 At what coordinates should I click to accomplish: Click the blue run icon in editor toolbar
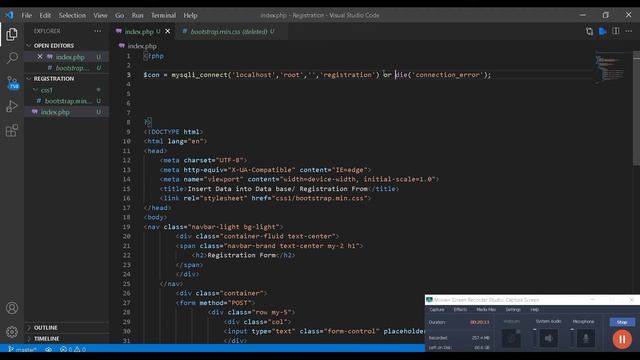coord(602,31)
